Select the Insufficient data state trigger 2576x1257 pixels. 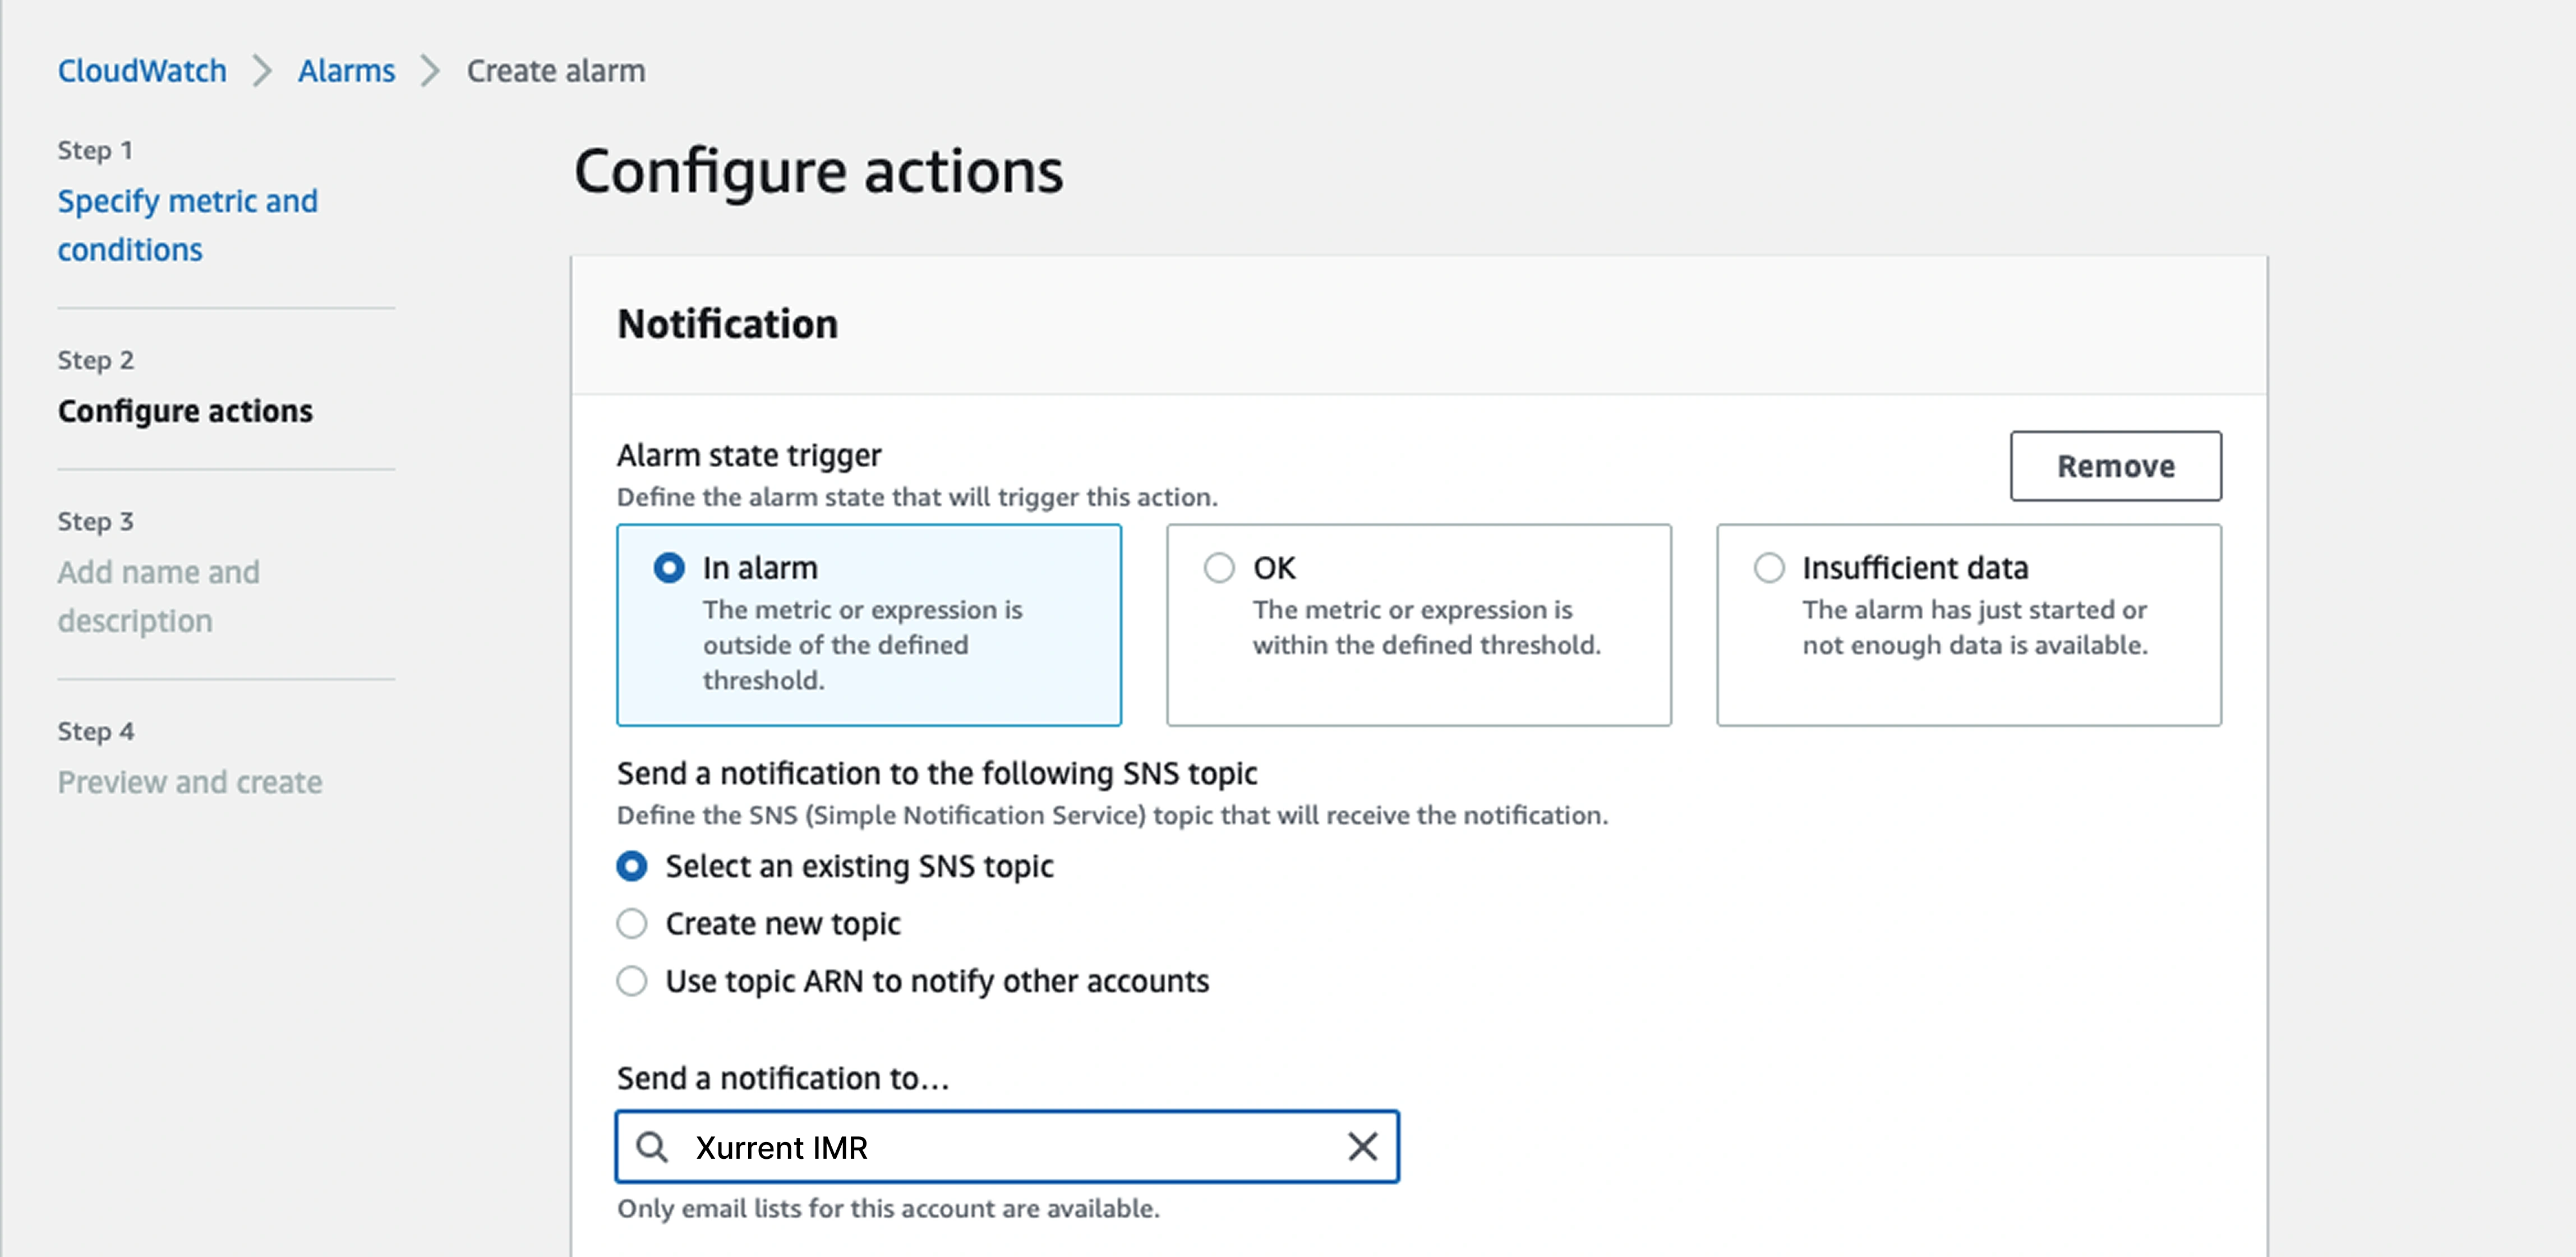point(1769,568)
